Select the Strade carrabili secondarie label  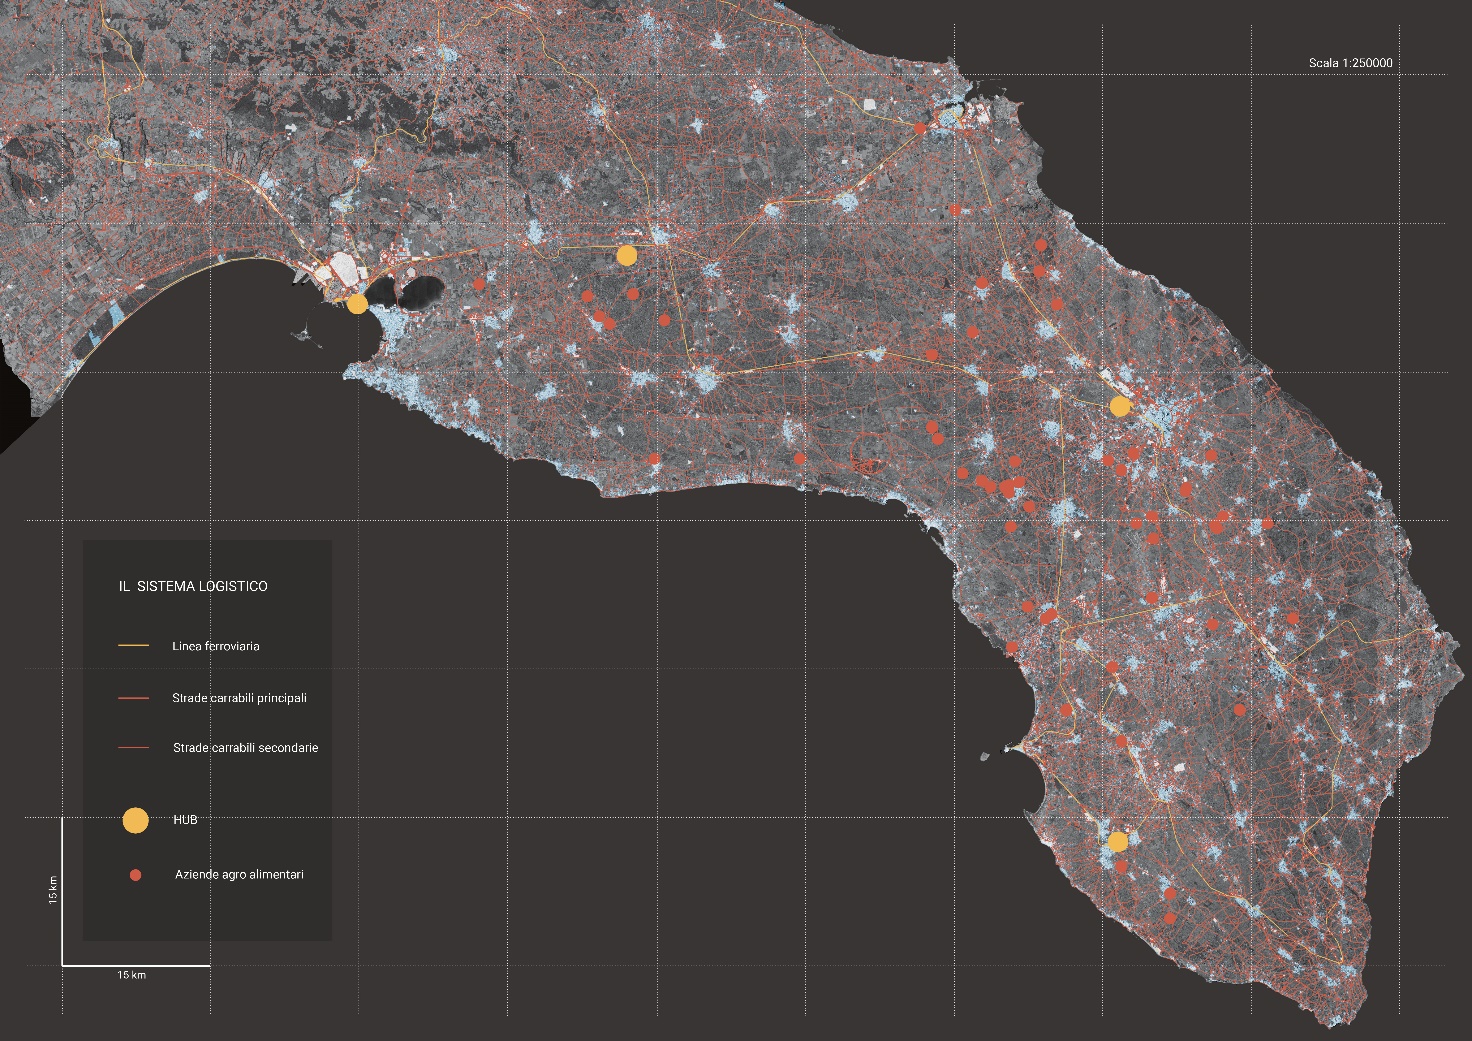(x=245, y=748)
